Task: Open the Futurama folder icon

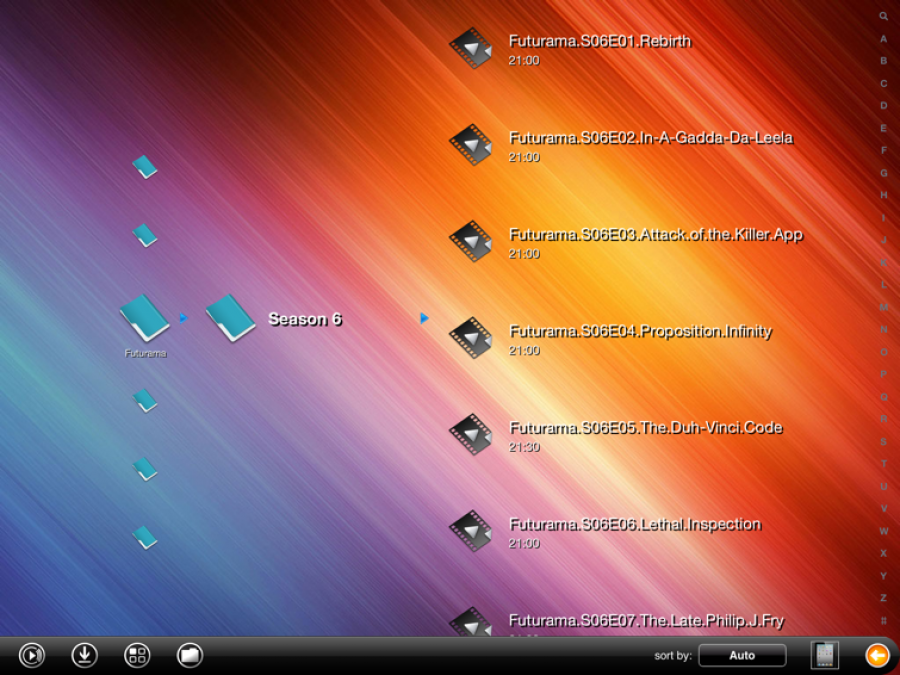Action: [x=145, y=317]
